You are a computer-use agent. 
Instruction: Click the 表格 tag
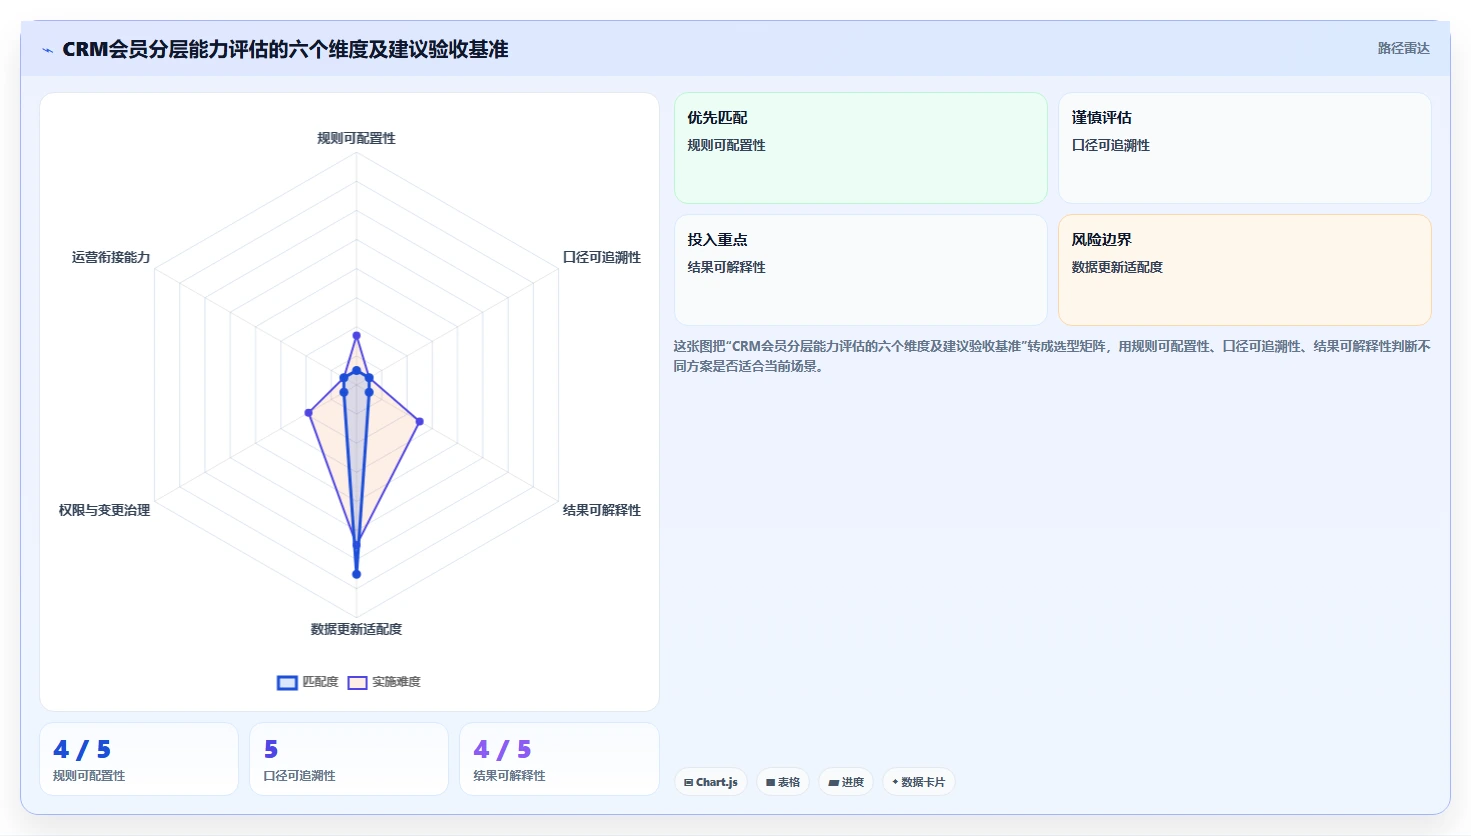pyautogui.click(x=783, y=782)
